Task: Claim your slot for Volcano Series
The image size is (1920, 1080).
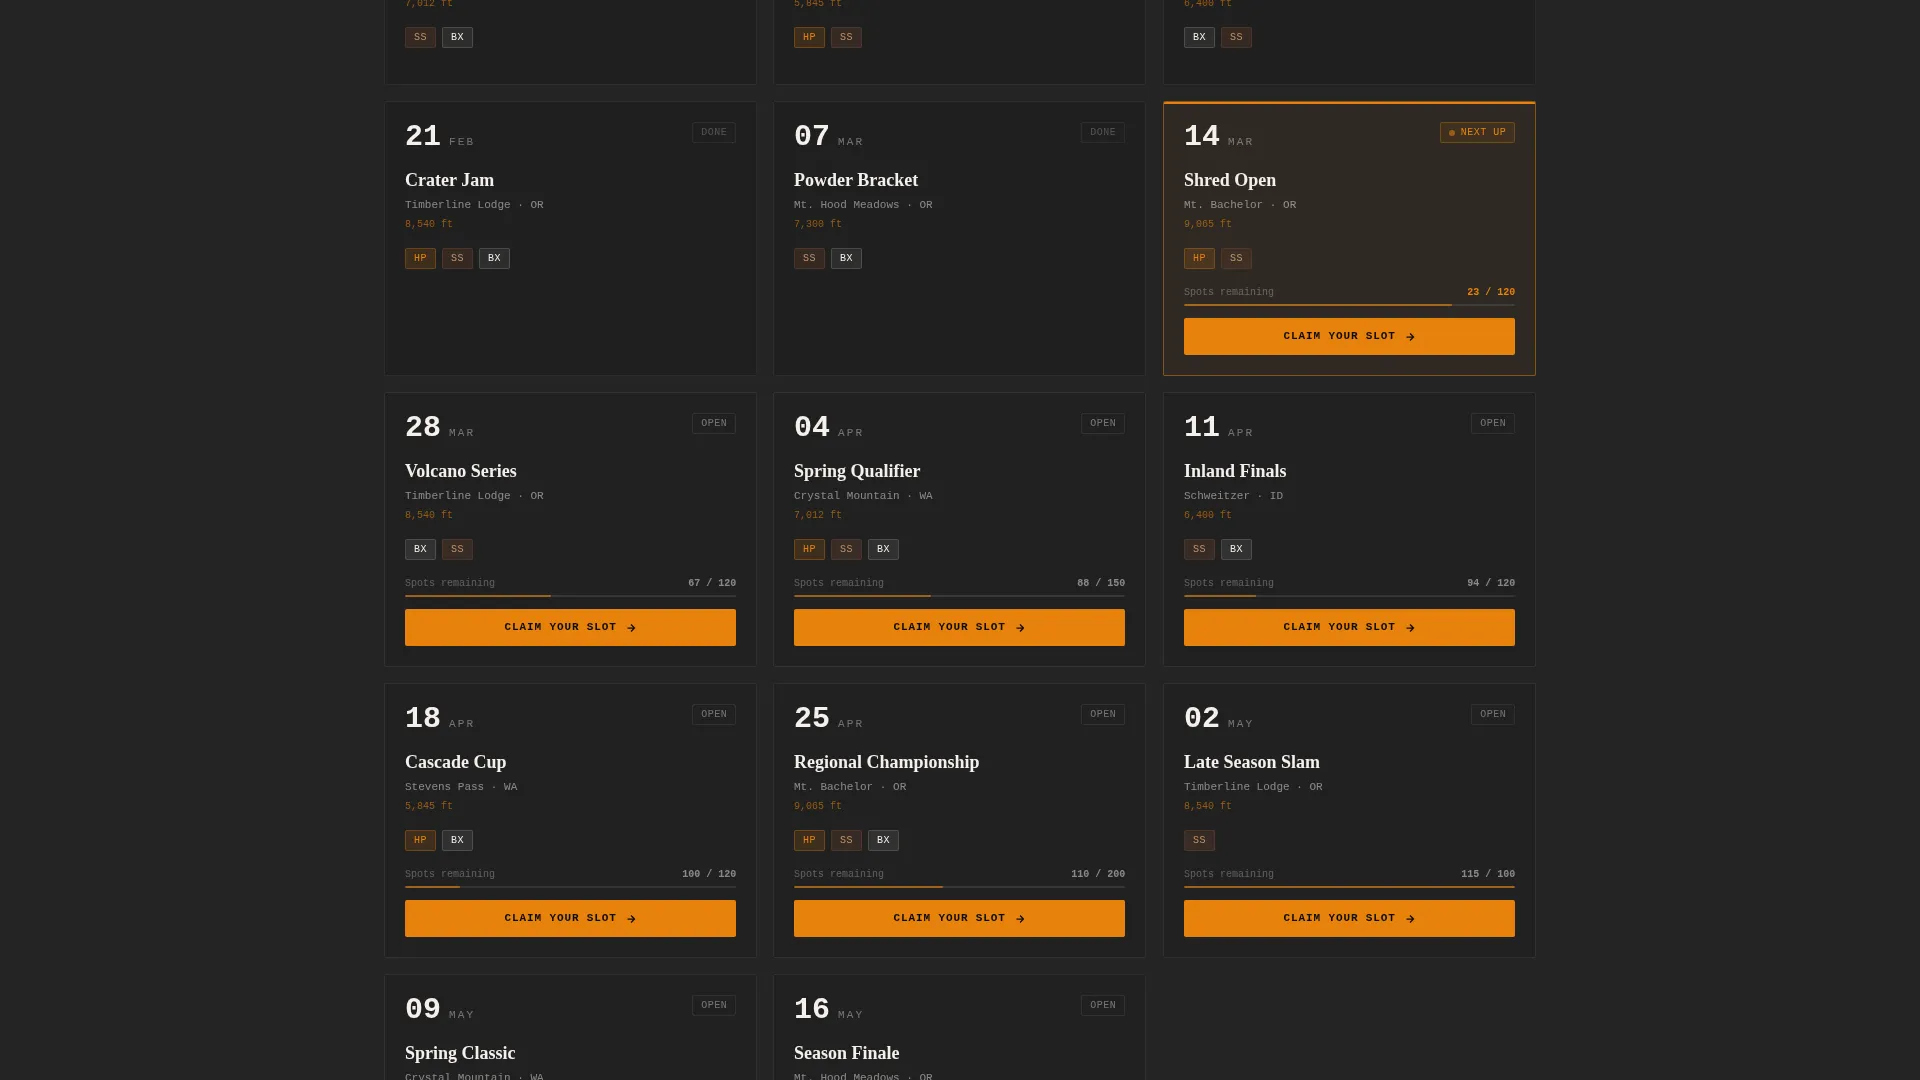Action: coord(570,628)
